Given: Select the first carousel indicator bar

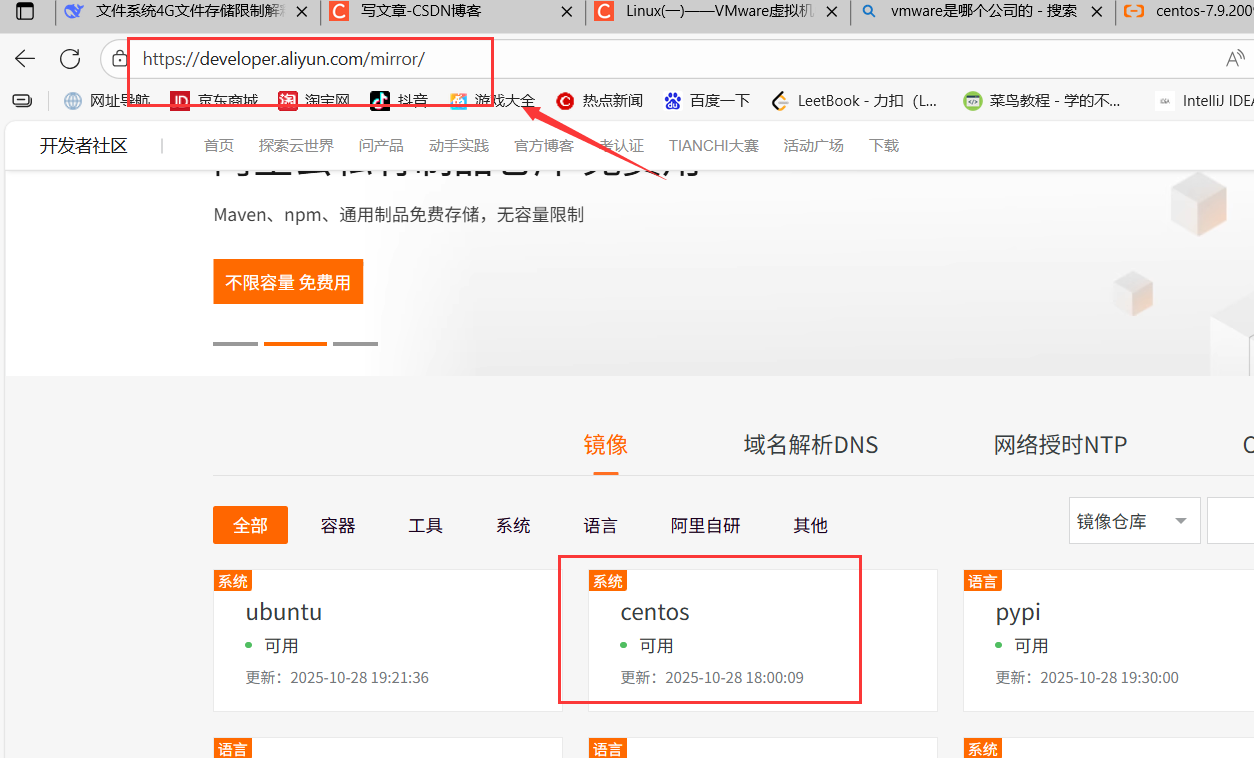Looking at the screenshot, I should click(235, 344).
